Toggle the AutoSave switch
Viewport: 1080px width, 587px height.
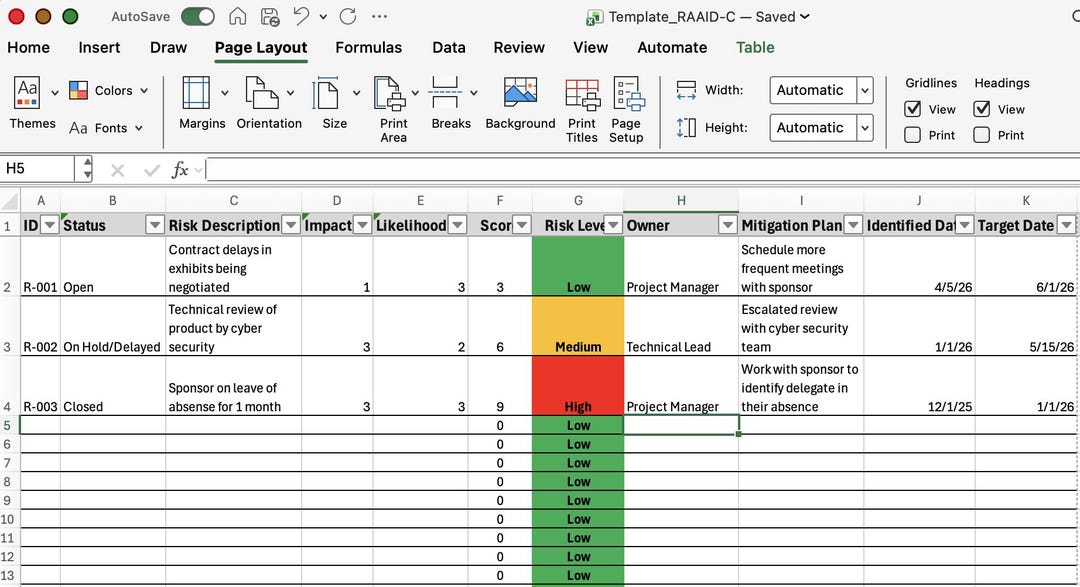click(198, 17)
